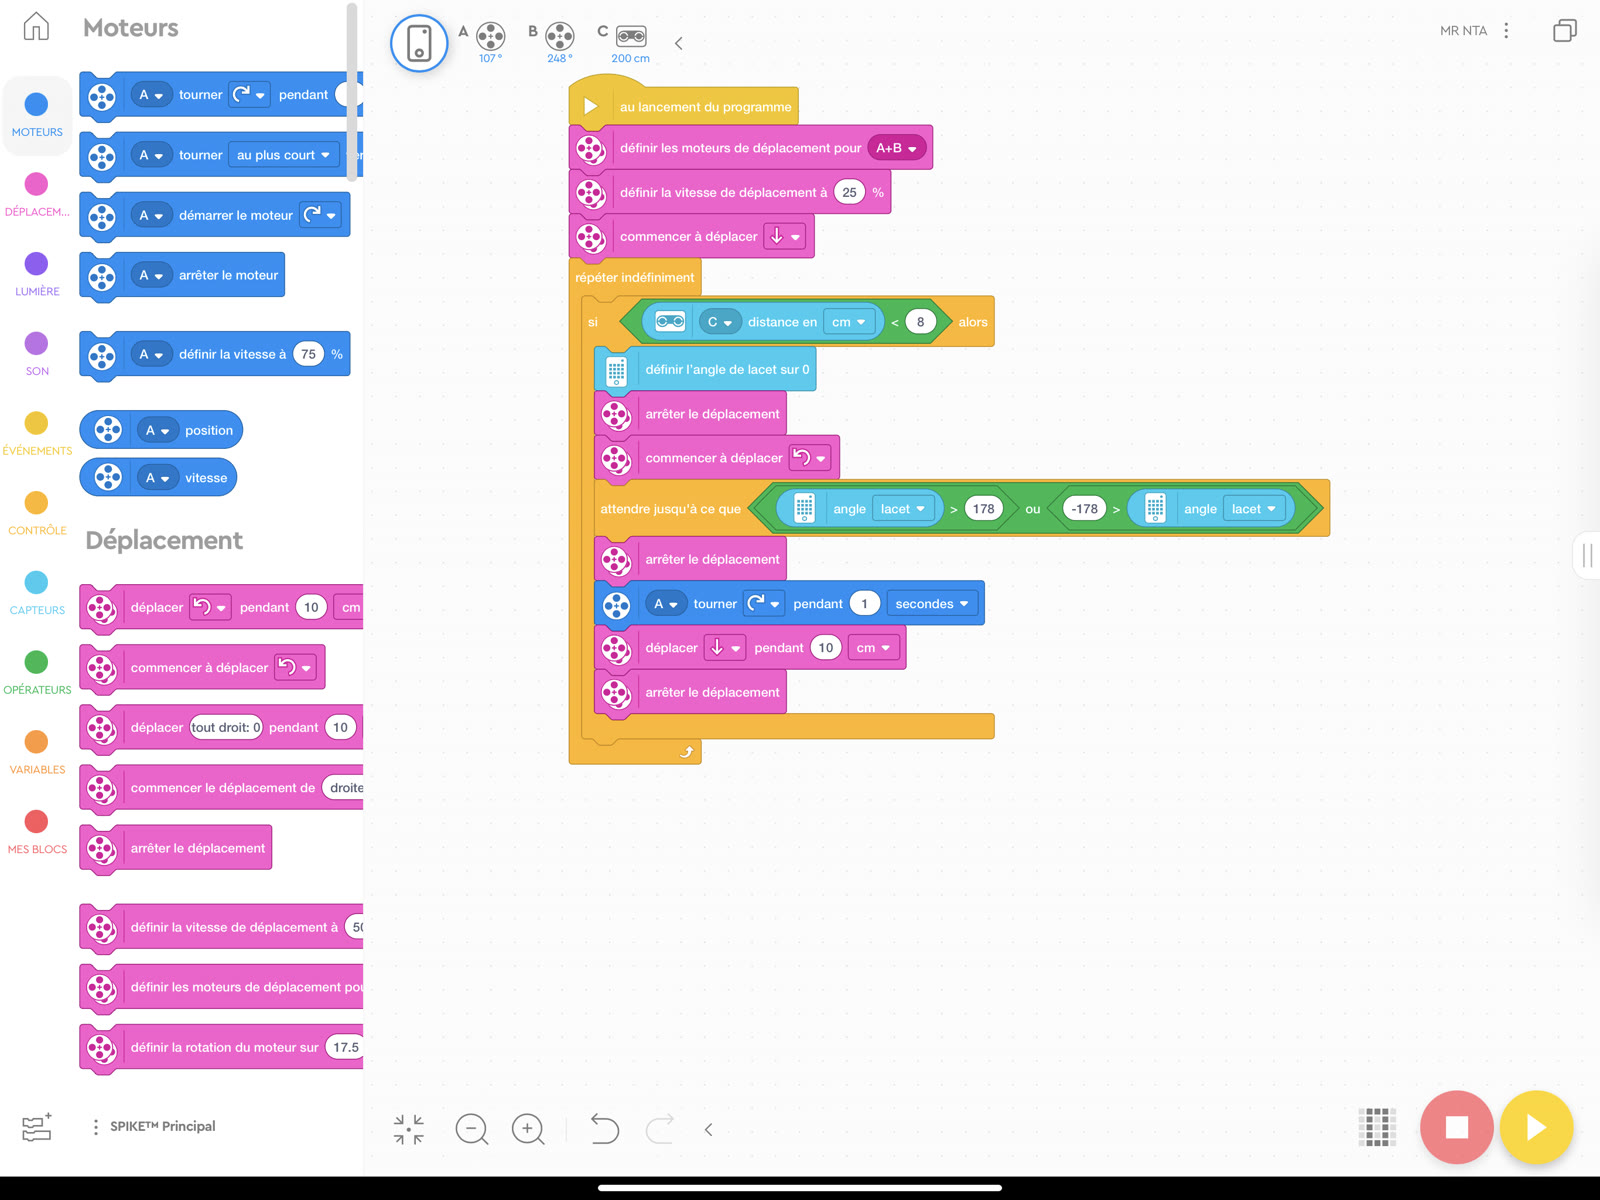Open the side panel handle on right edge
The height and width of the screenshot is (1200, 1600).
click(1587, 555)
